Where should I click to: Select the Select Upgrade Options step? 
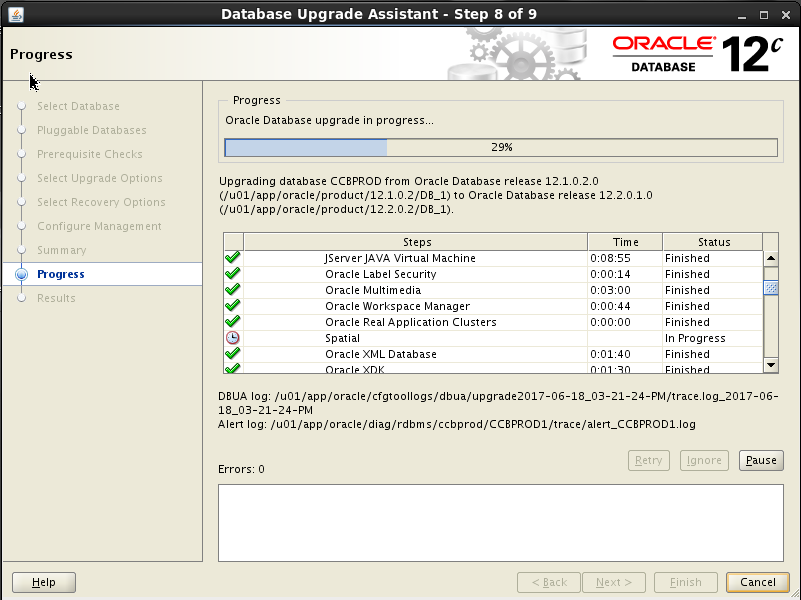(100, 178)
